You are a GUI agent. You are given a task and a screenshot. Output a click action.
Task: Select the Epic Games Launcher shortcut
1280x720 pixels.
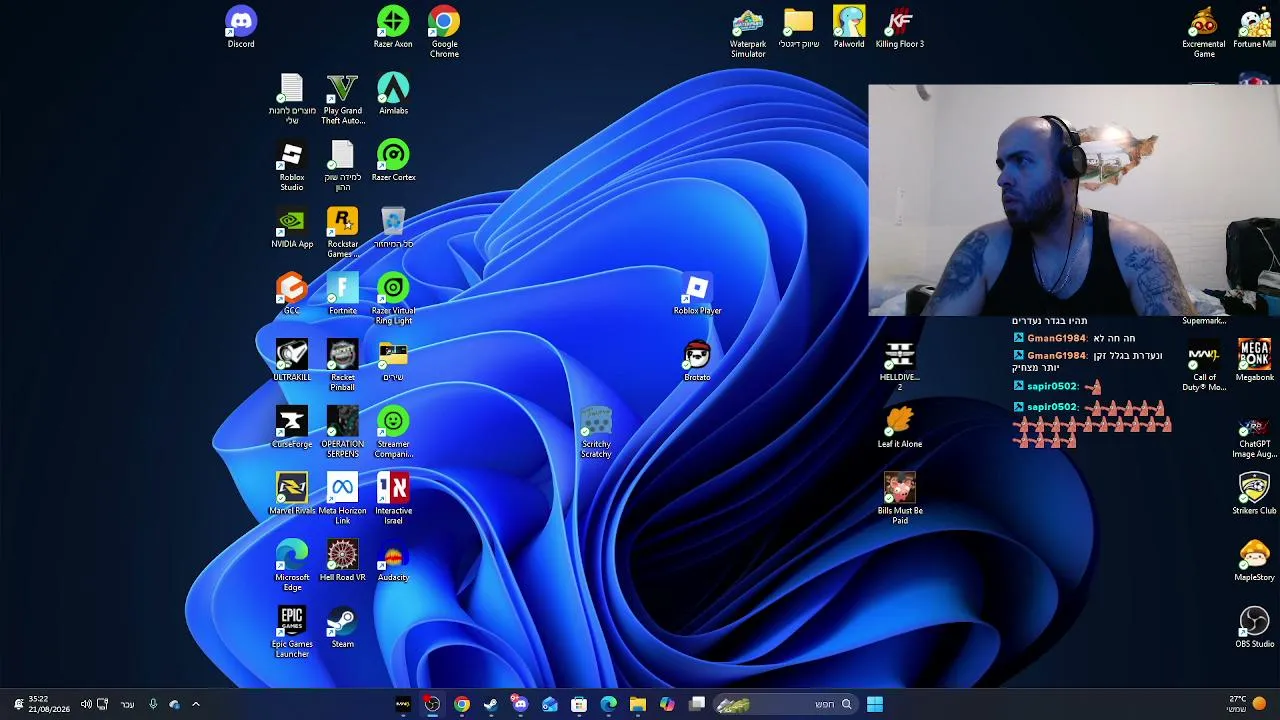292,633
